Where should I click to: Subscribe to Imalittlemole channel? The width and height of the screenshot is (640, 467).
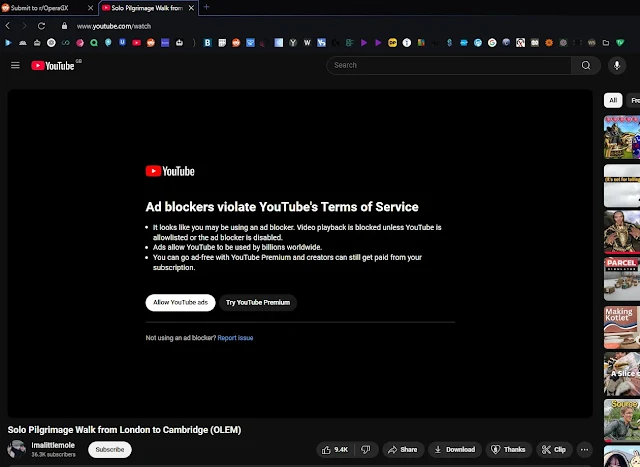point(110,449)
